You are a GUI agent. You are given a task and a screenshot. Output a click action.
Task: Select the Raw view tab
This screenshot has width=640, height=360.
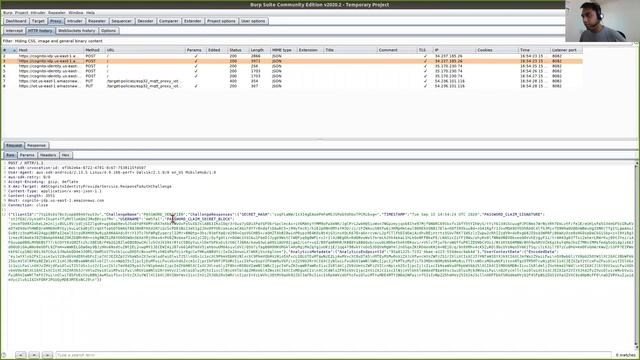10,155
